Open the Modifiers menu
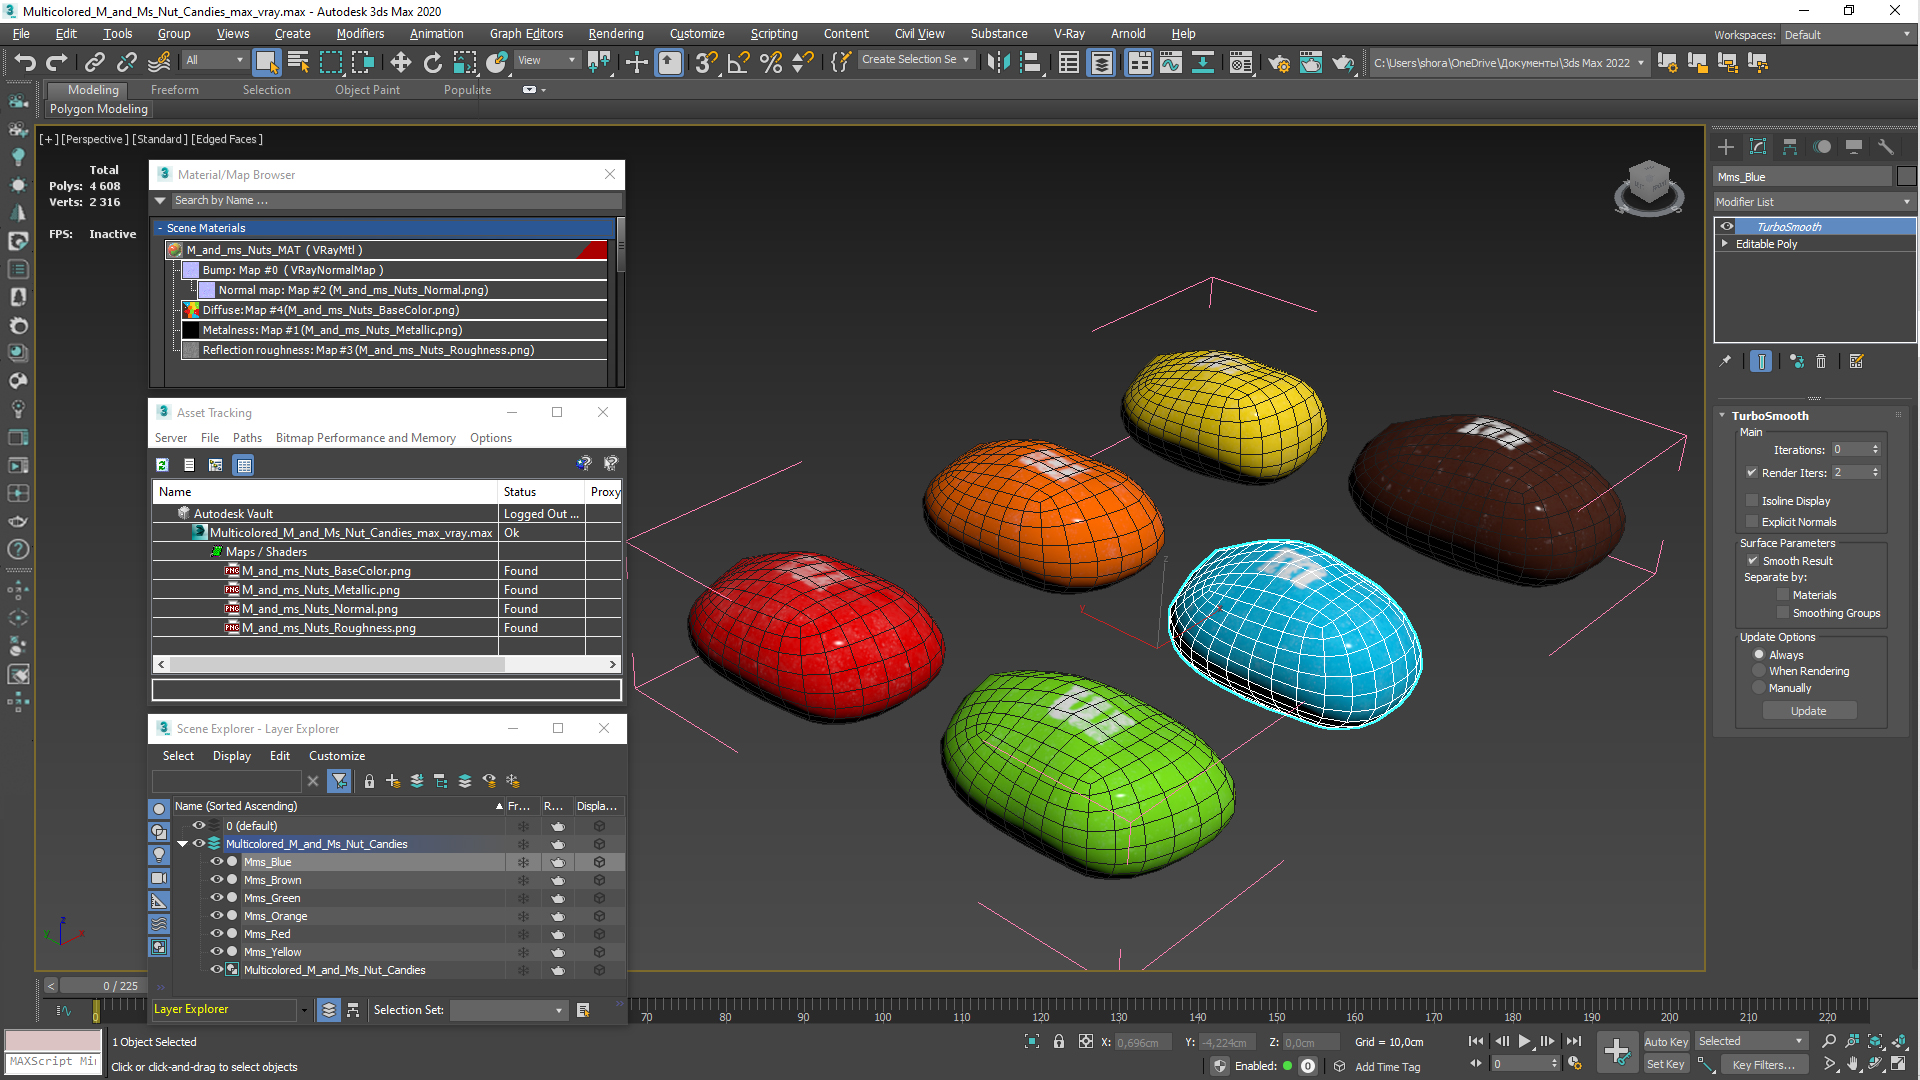 tap(360, 34)
